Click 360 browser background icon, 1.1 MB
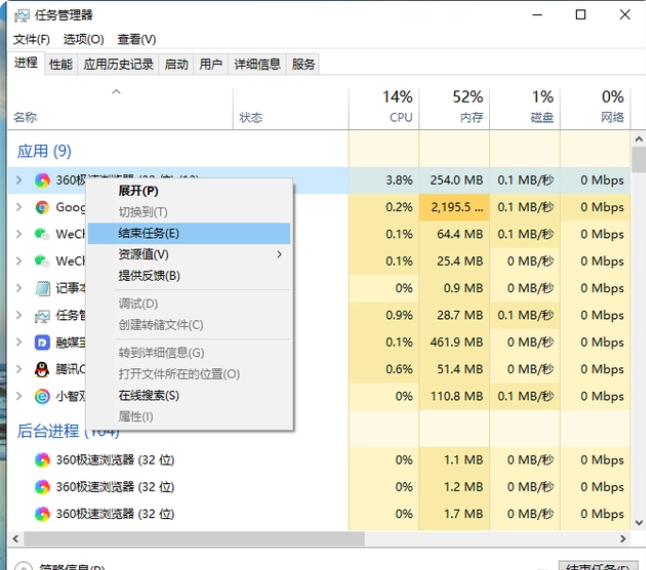Viewport: 646px width, 570px height. coord(42,460)
